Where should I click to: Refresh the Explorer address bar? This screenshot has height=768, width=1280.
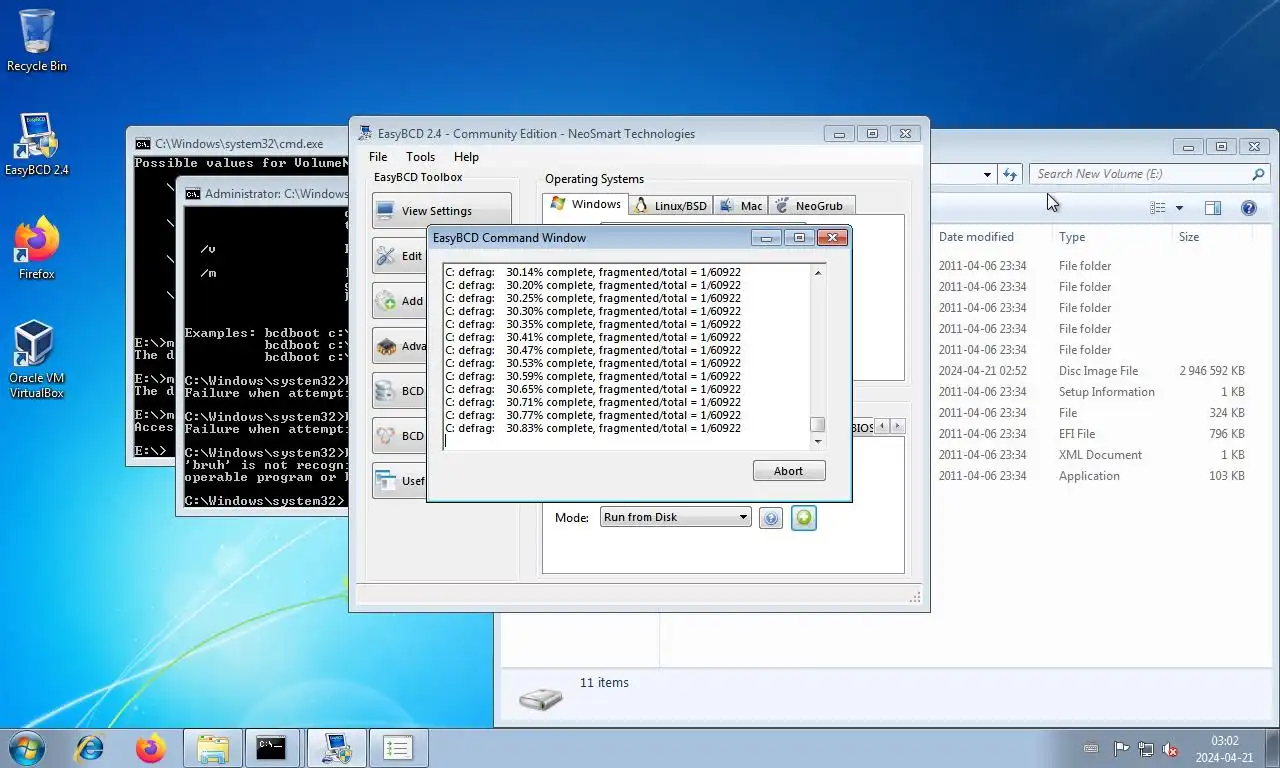[1010, 174]
